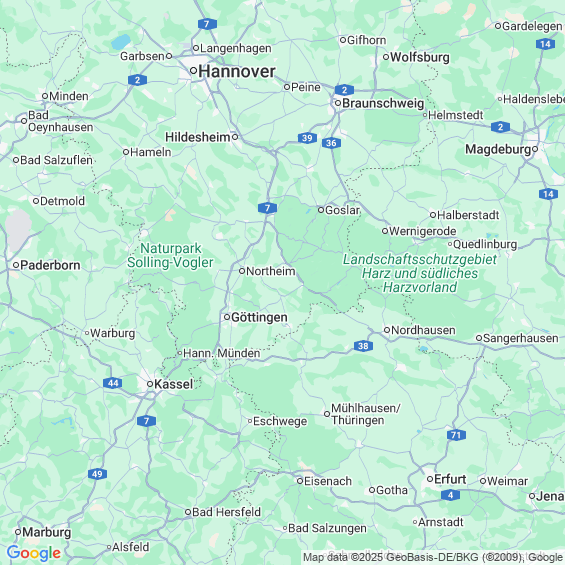Click the A 44 highway shield near Kassel
Image resolution: width=565 pixels, height=565 pixels.
pos(112,383)
